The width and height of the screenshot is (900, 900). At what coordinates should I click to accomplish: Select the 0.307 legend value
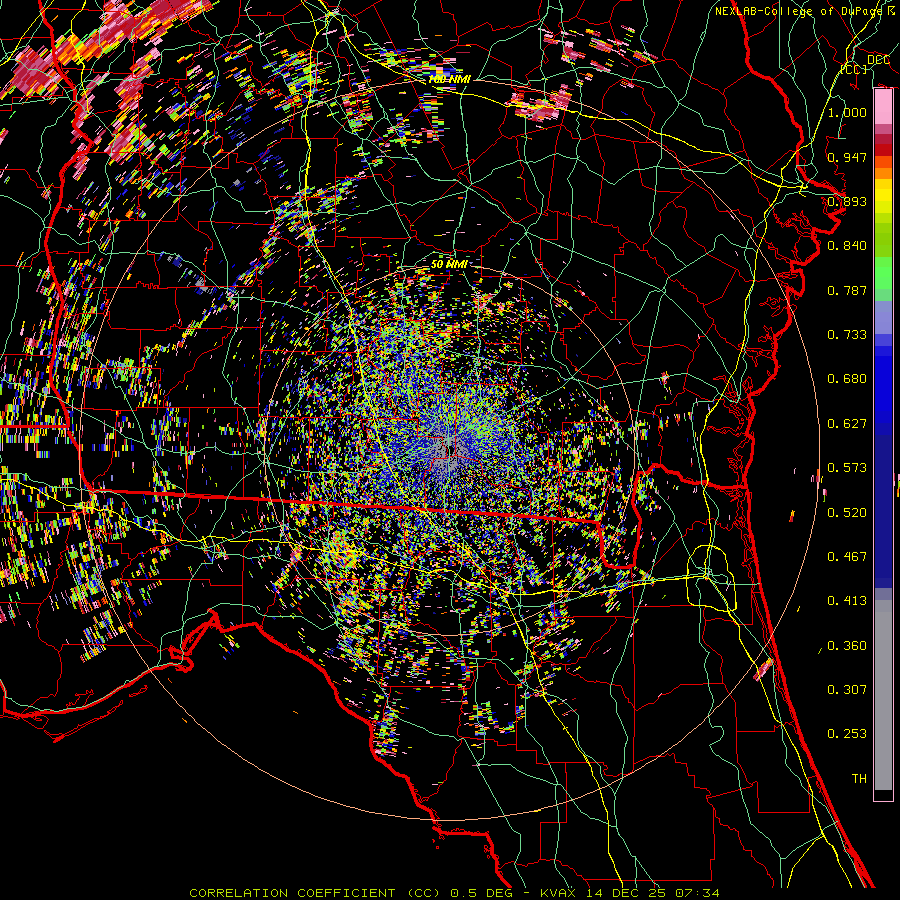click(x=847, y=690)
